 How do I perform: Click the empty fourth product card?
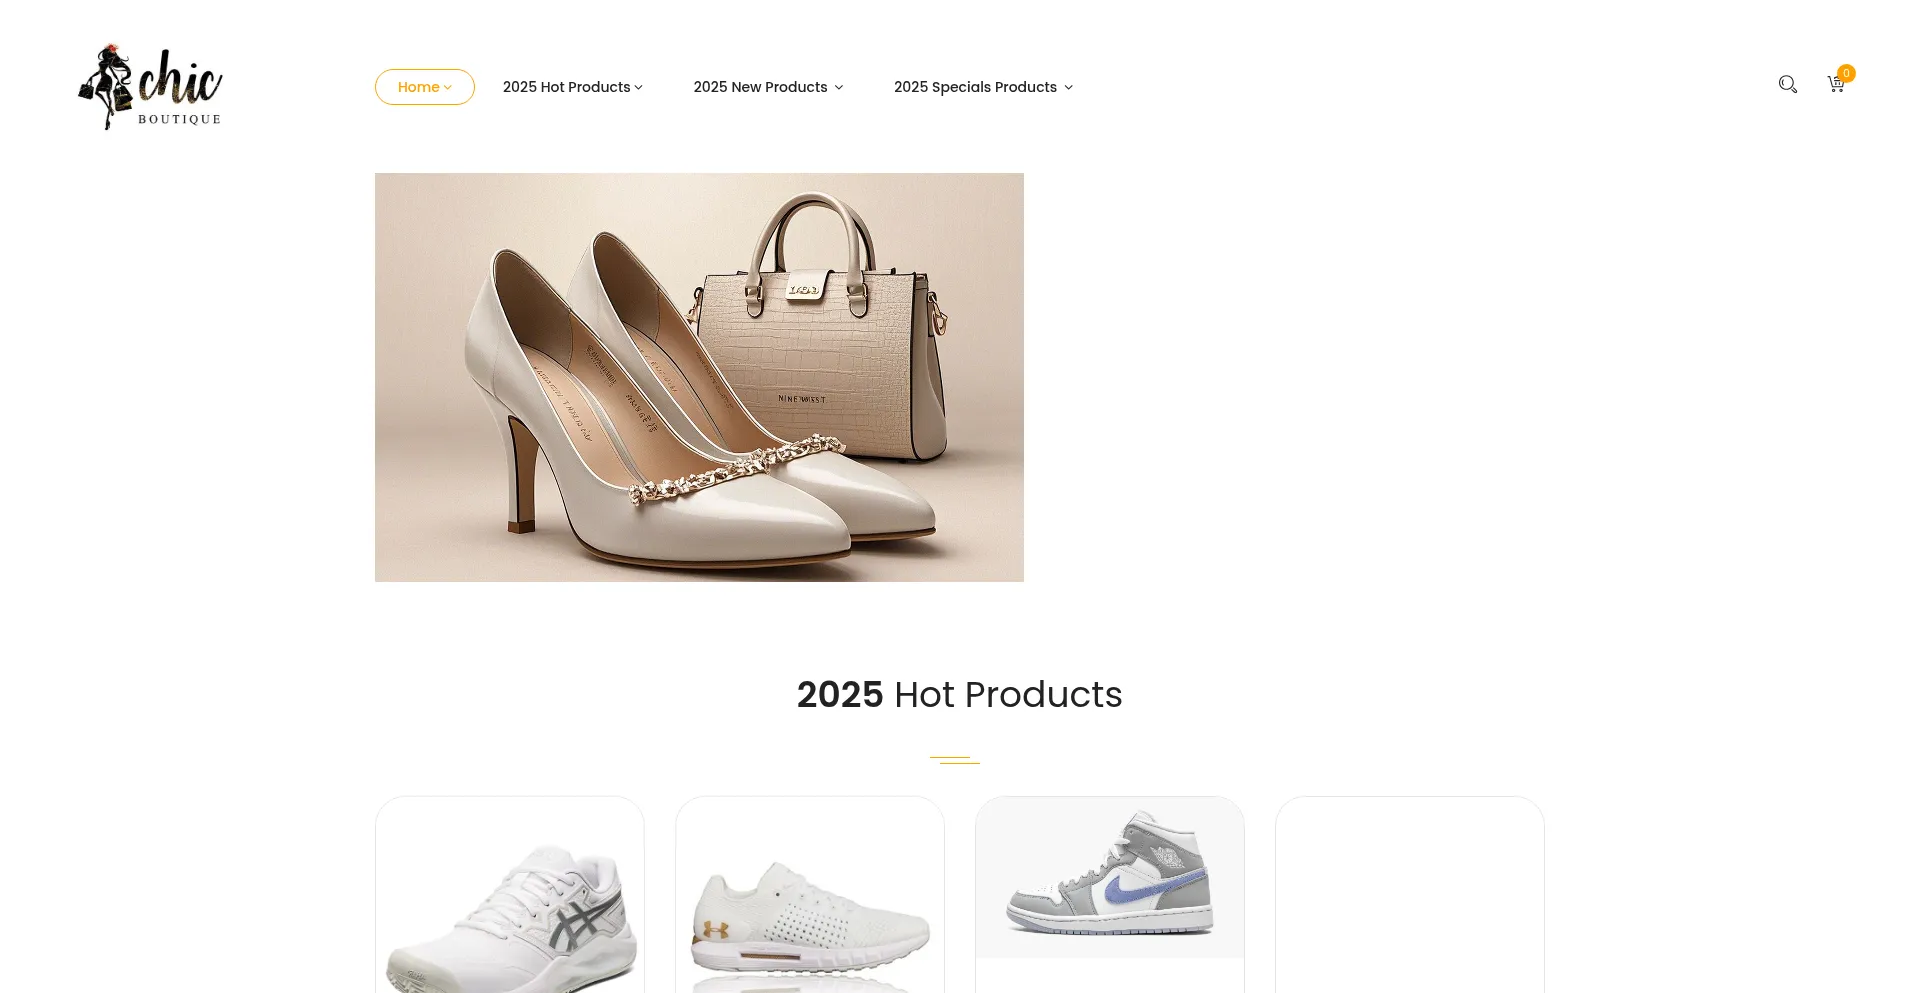pyautogui.click(x=1410, y=895)
